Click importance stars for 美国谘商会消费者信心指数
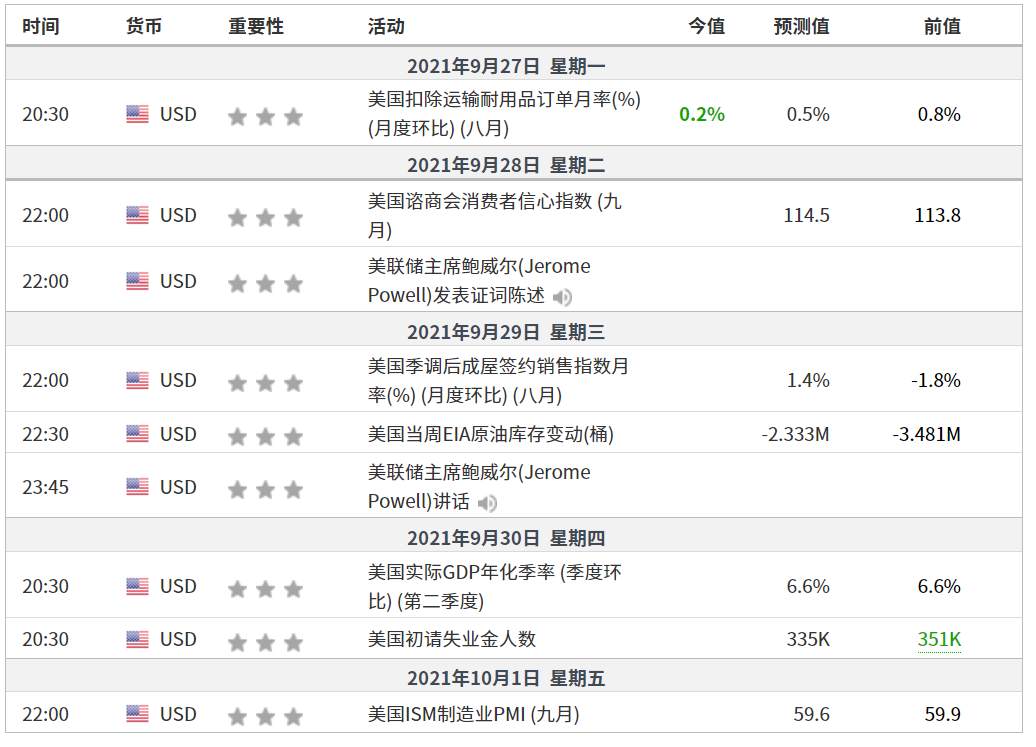The image size is (1036, 747). [x=265, y=217]
